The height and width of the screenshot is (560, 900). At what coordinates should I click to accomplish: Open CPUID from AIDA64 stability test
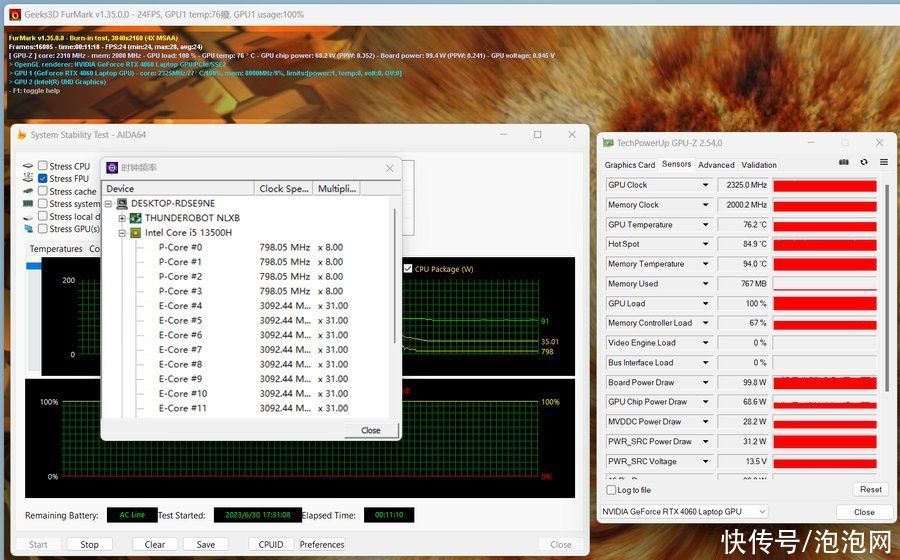tap(271, 544)
